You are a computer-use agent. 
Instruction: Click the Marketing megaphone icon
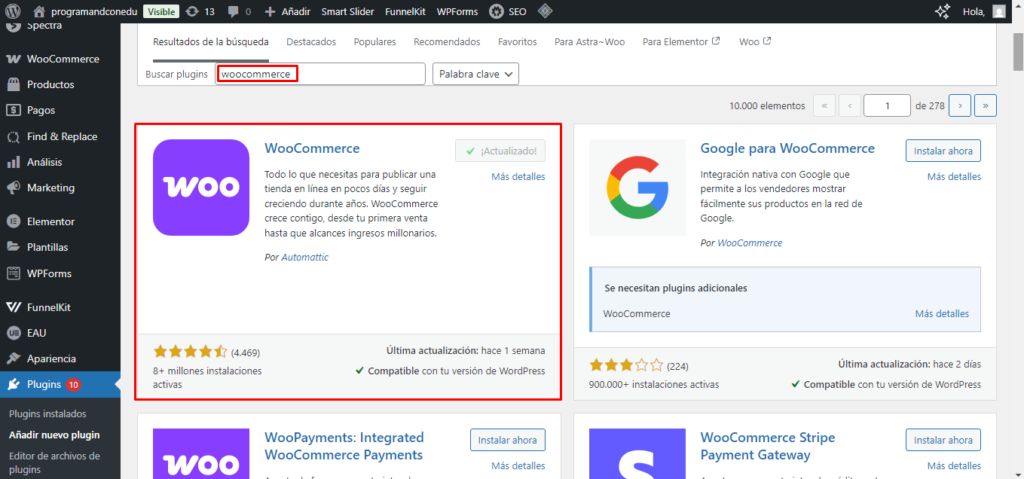[14, 188]
